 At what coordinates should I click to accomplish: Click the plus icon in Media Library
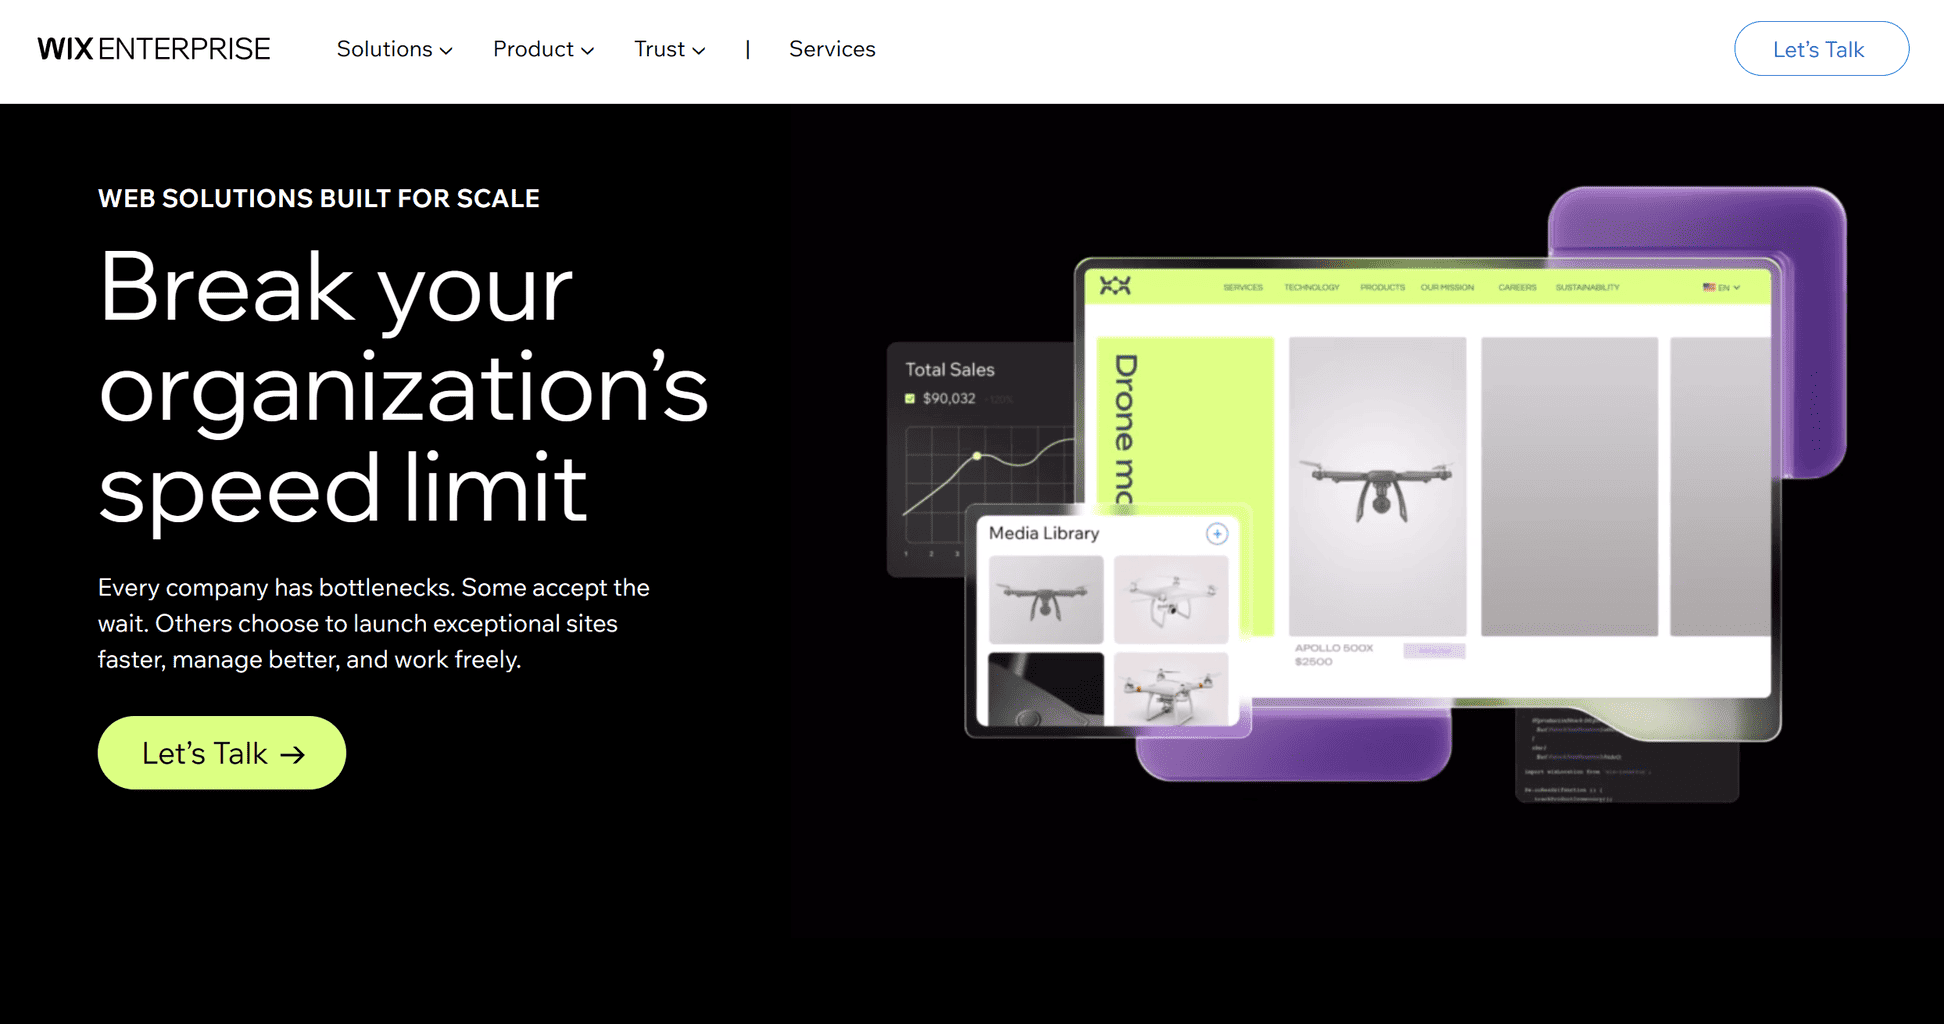1216,534
